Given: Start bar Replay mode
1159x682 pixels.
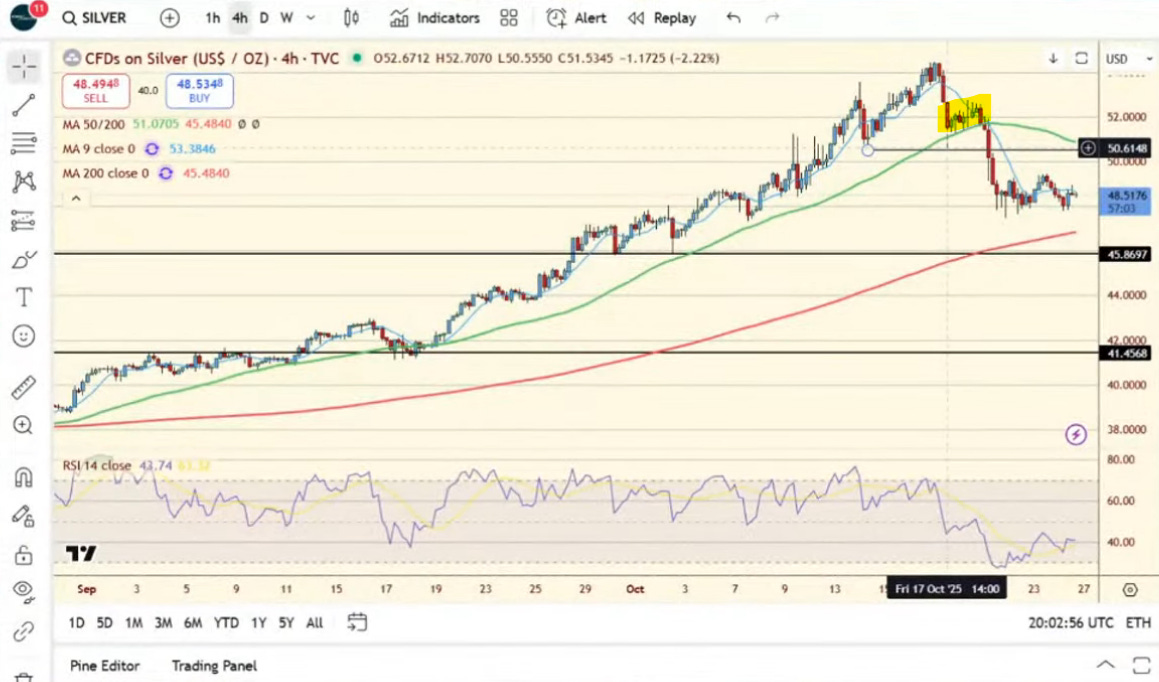Looking at the screenshot, I should coord(662,18).
